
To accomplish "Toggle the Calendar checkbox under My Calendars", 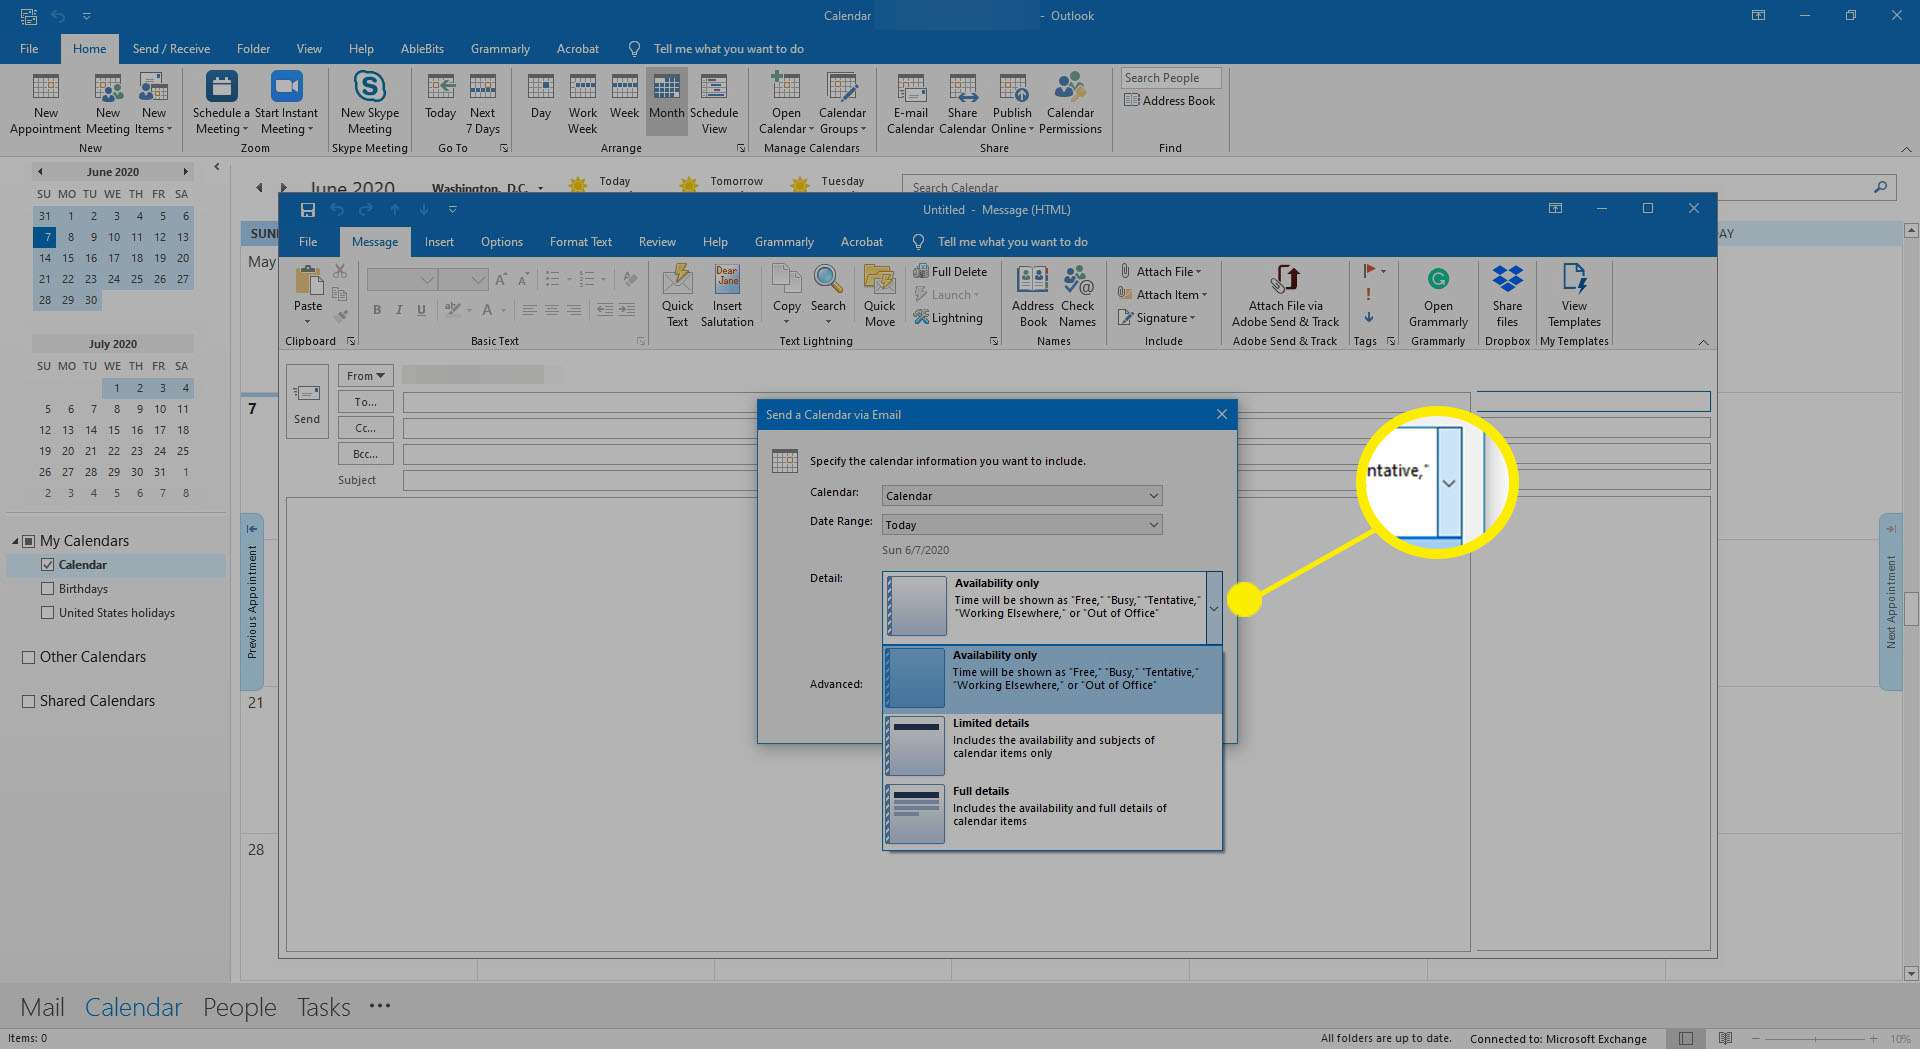I will tap(47, 565).
